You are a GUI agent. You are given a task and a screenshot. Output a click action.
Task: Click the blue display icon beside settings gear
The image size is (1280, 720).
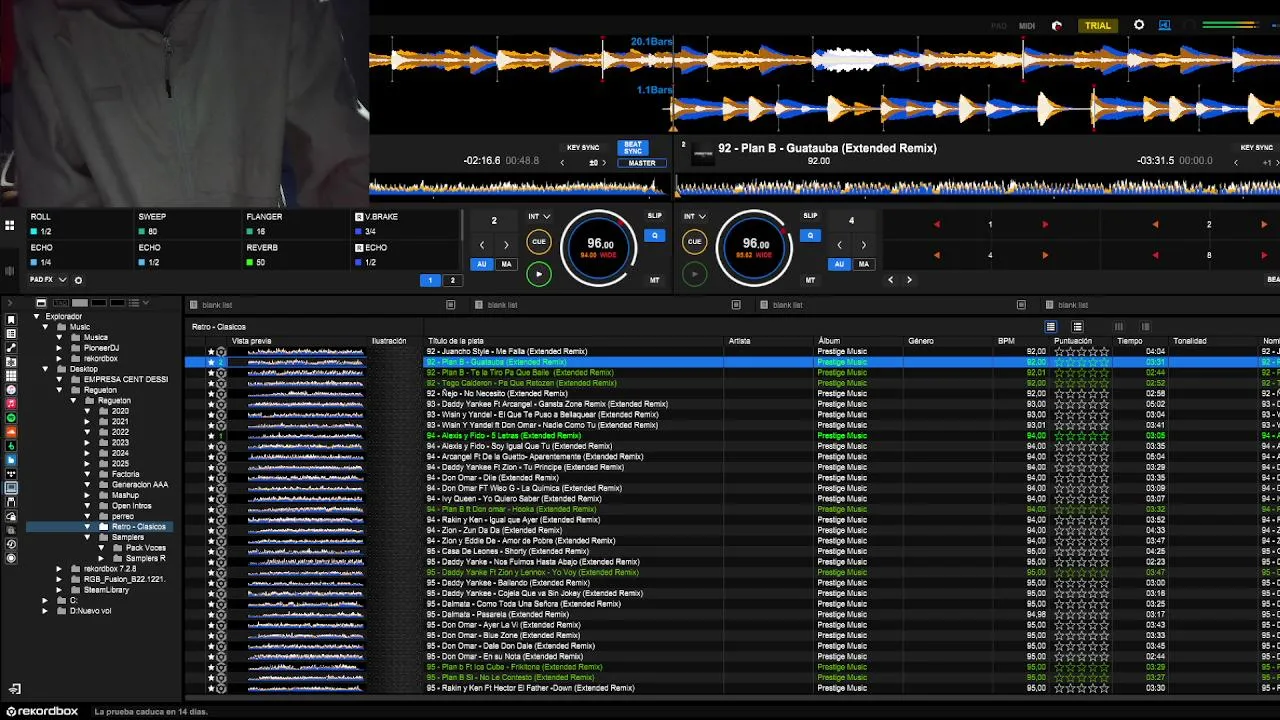(x=1164, y=25)
